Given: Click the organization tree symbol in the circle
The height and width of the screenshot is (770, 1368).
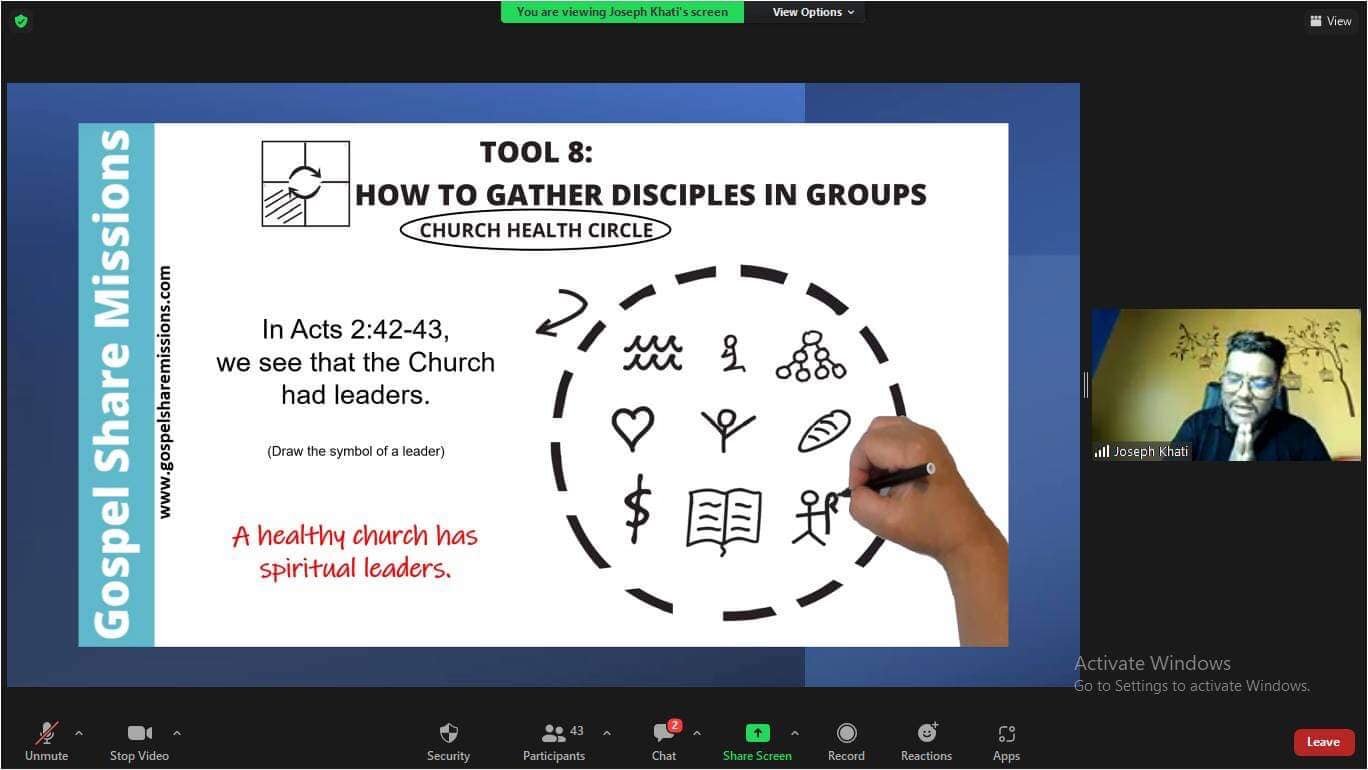Looking at the screenshot, I should point(811,355).
